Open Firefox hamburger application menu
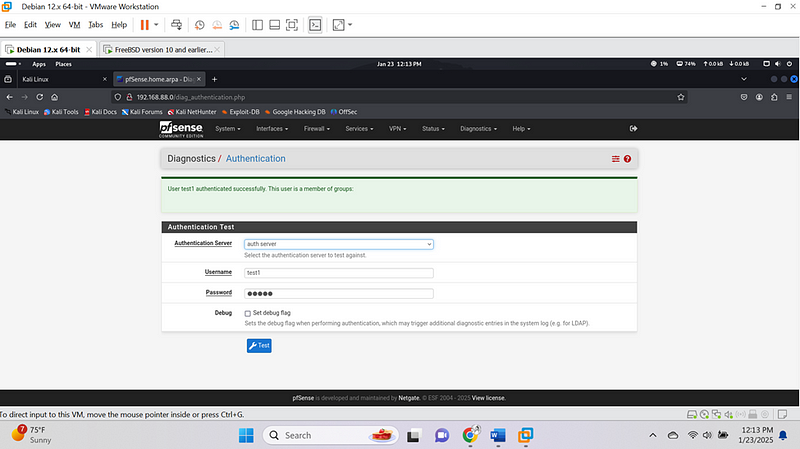The width and height of the screenshot is (800, 449). coord(789,97)
